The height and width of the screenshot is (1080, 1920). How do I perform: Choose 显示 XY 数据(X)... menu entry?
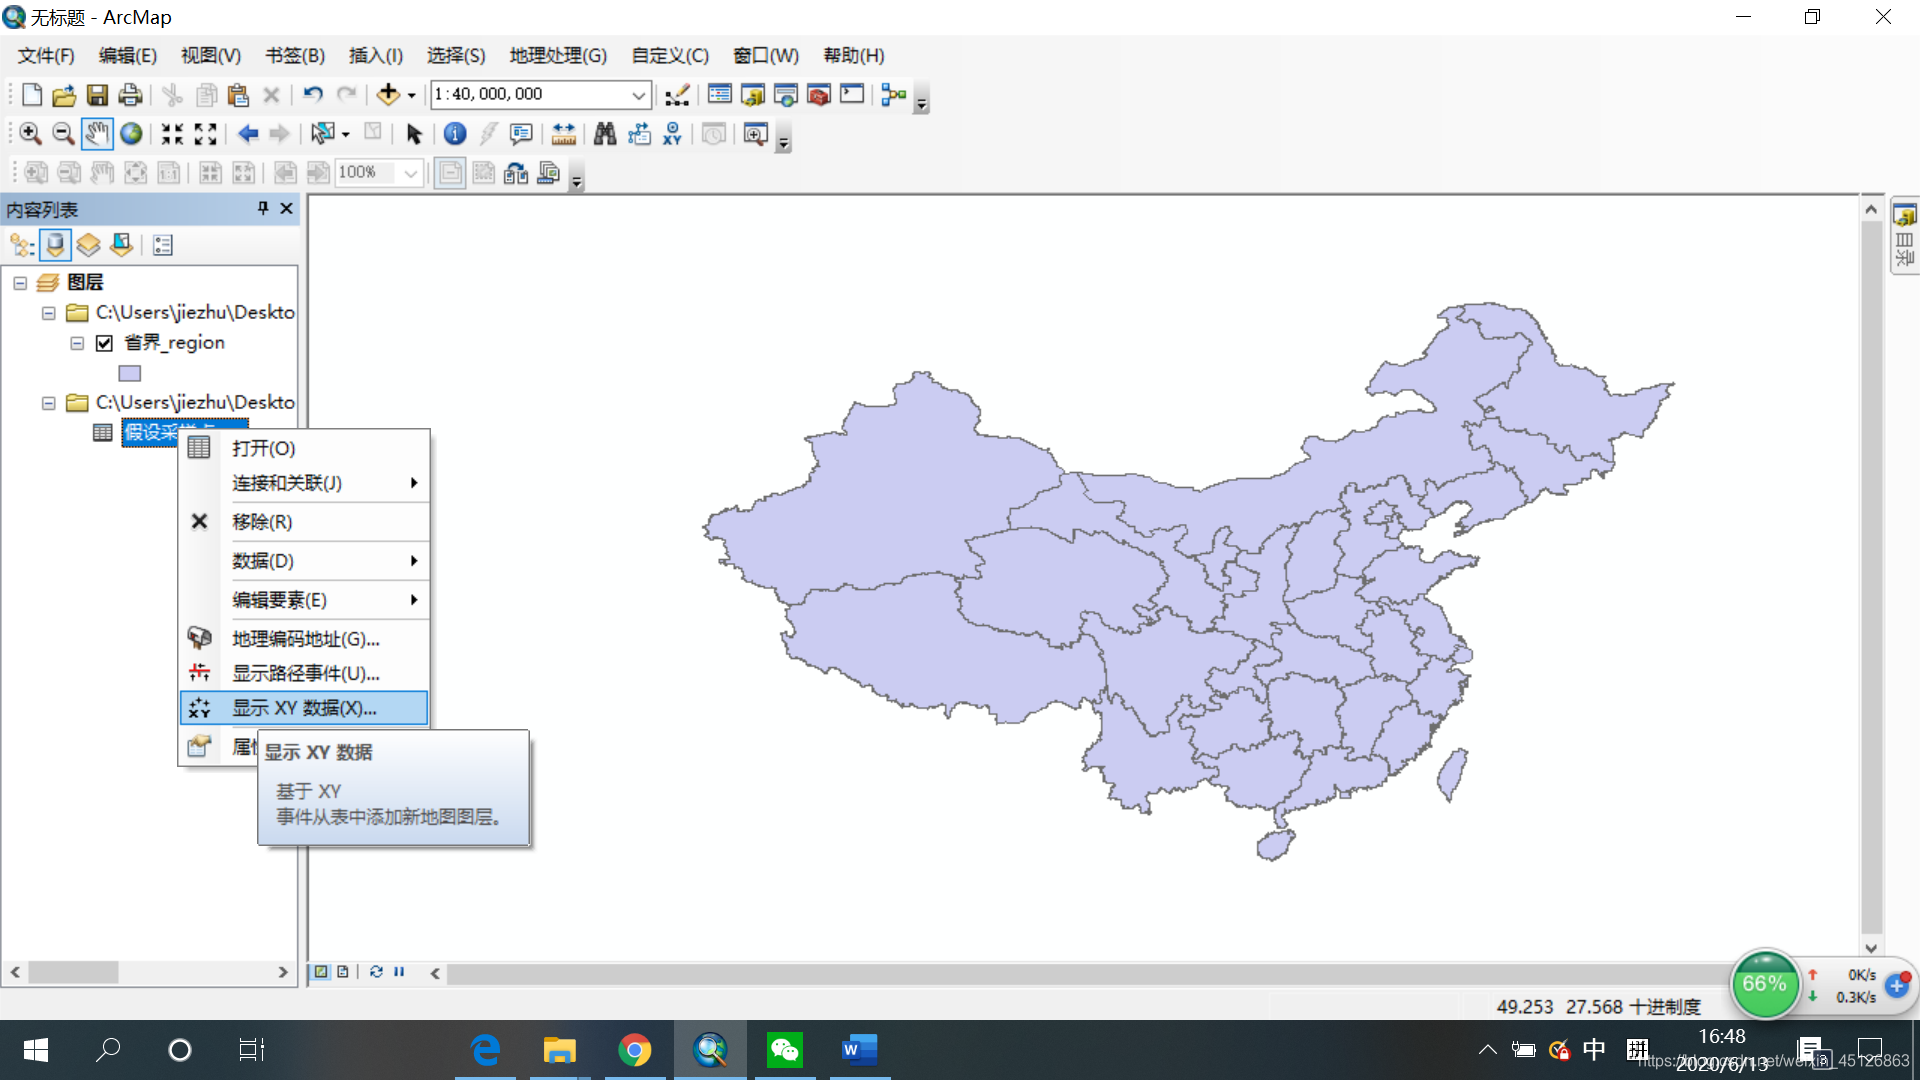pos(304,708)
